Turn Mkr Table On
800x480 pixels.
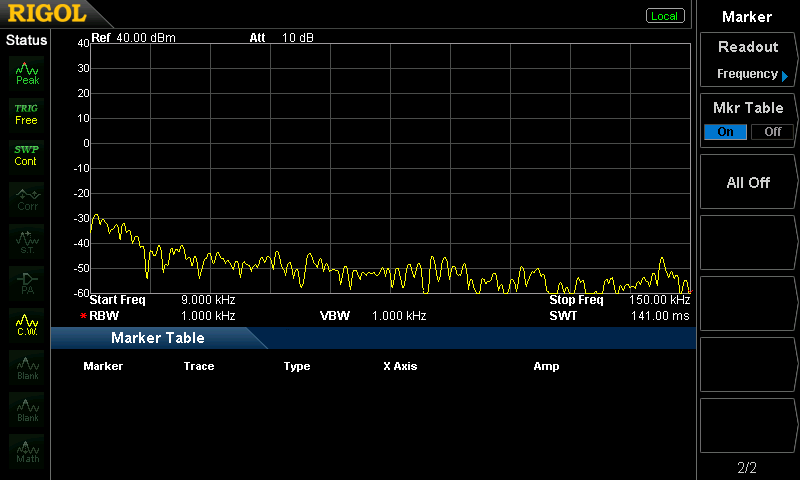click(725, 132)
